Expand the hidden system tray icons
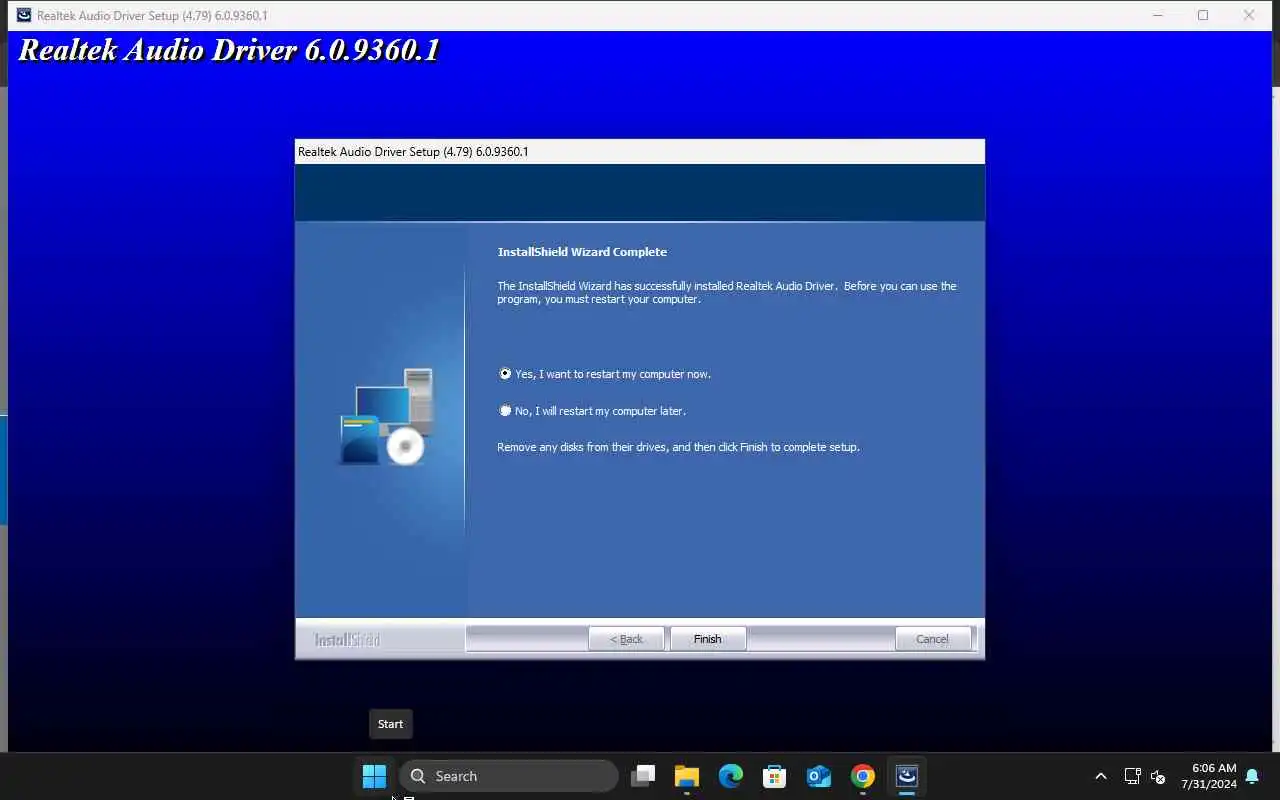 click(1101, 776)
